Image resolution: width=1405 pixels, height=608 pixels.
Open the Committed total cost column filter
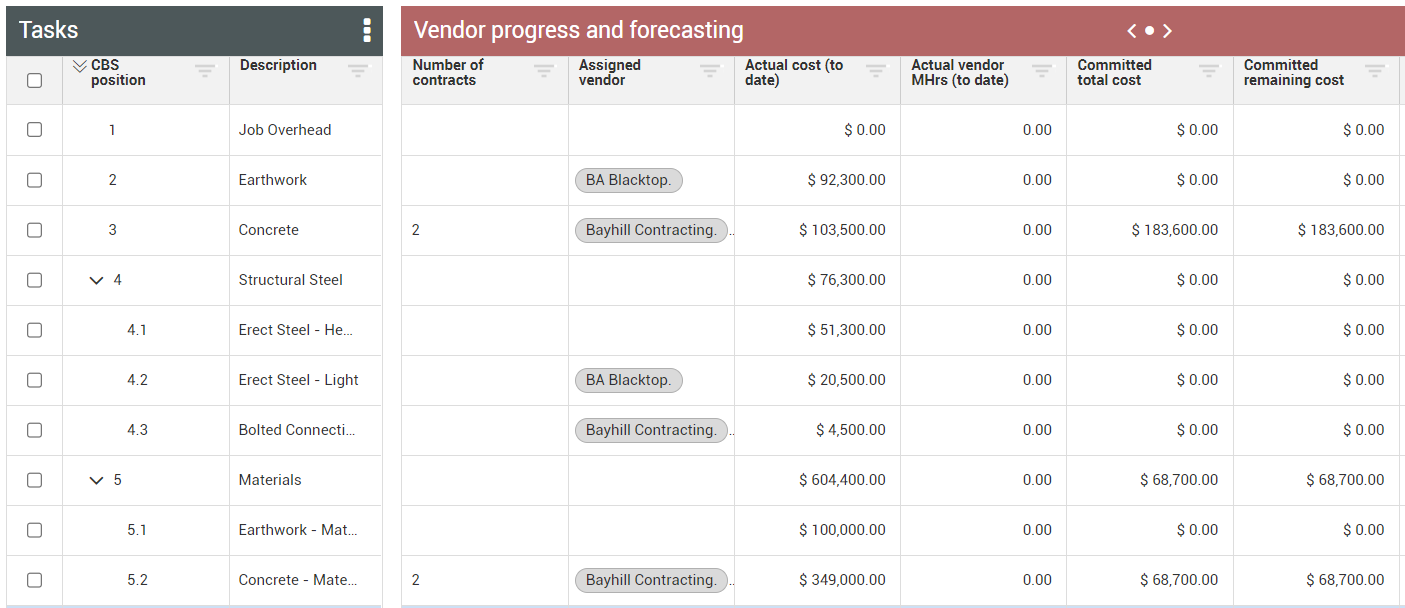(1208, 72)
